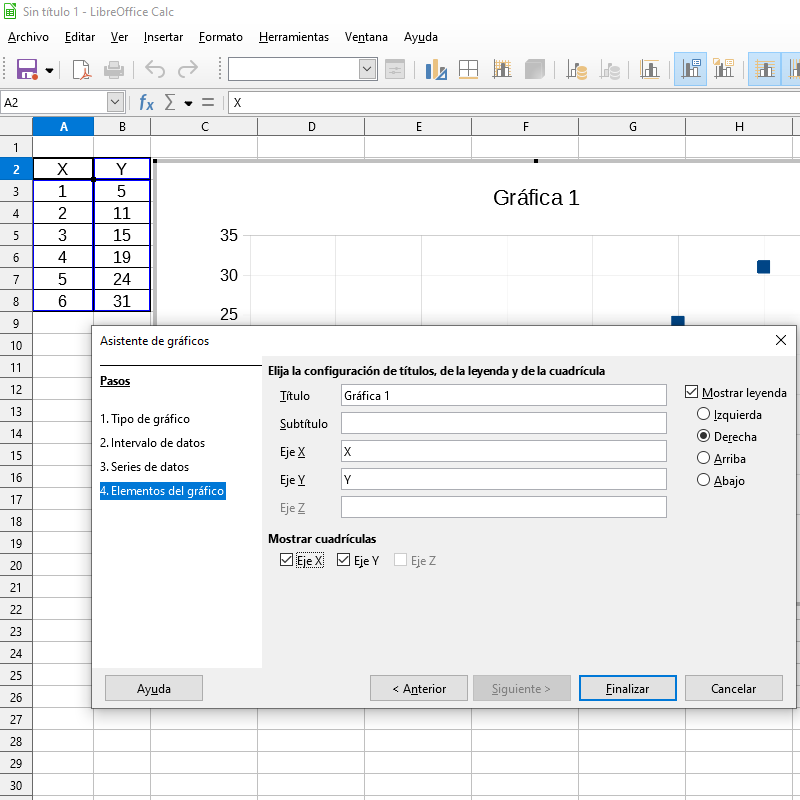Select the Arriba legend position
This screenshot has width=800, height=800.
coord(703,458)
